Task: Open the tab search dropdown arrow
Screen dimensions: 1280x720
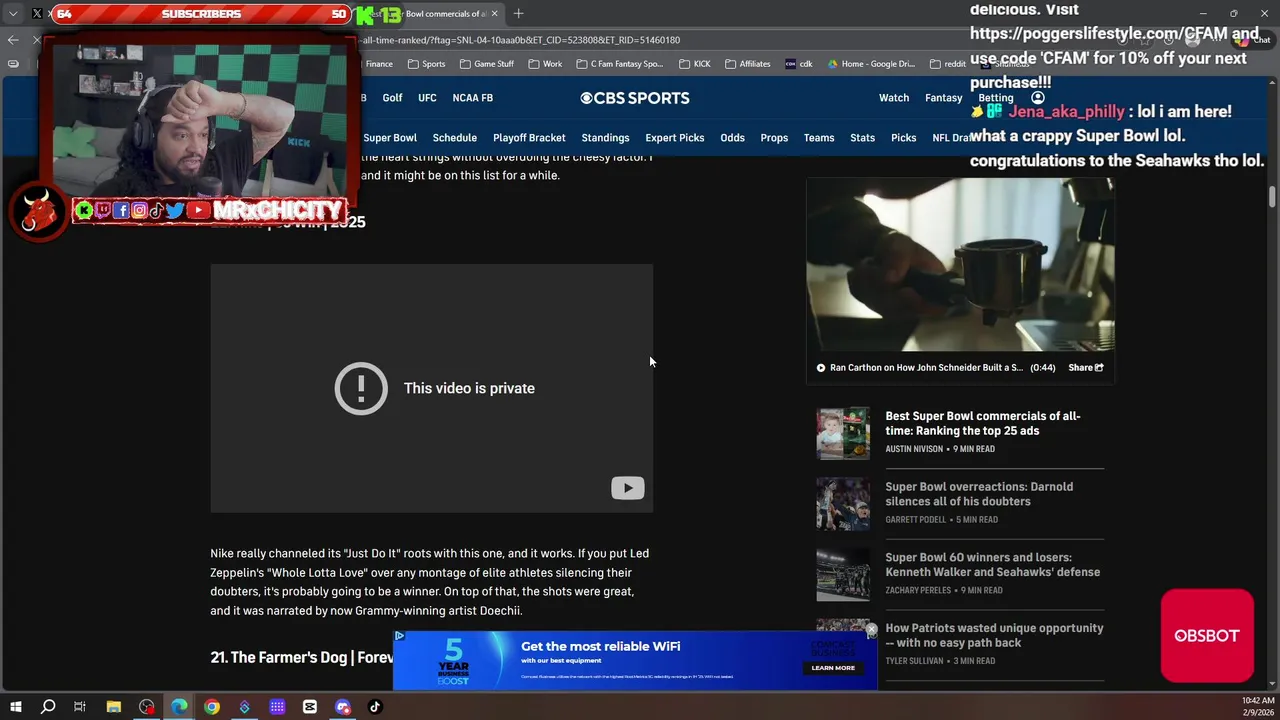Action: pyautogui.click(x=13, y=14)
